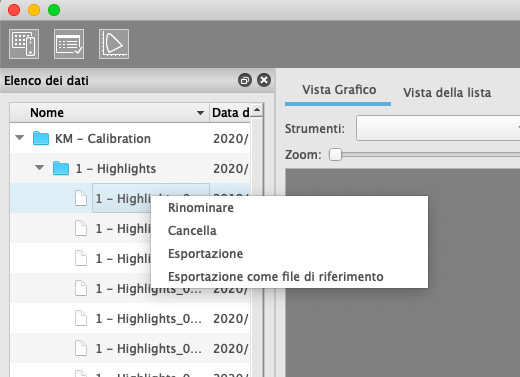Open the instrument connection toolbar icon
This screenshot has height=377, width=520.
(24, 44)
